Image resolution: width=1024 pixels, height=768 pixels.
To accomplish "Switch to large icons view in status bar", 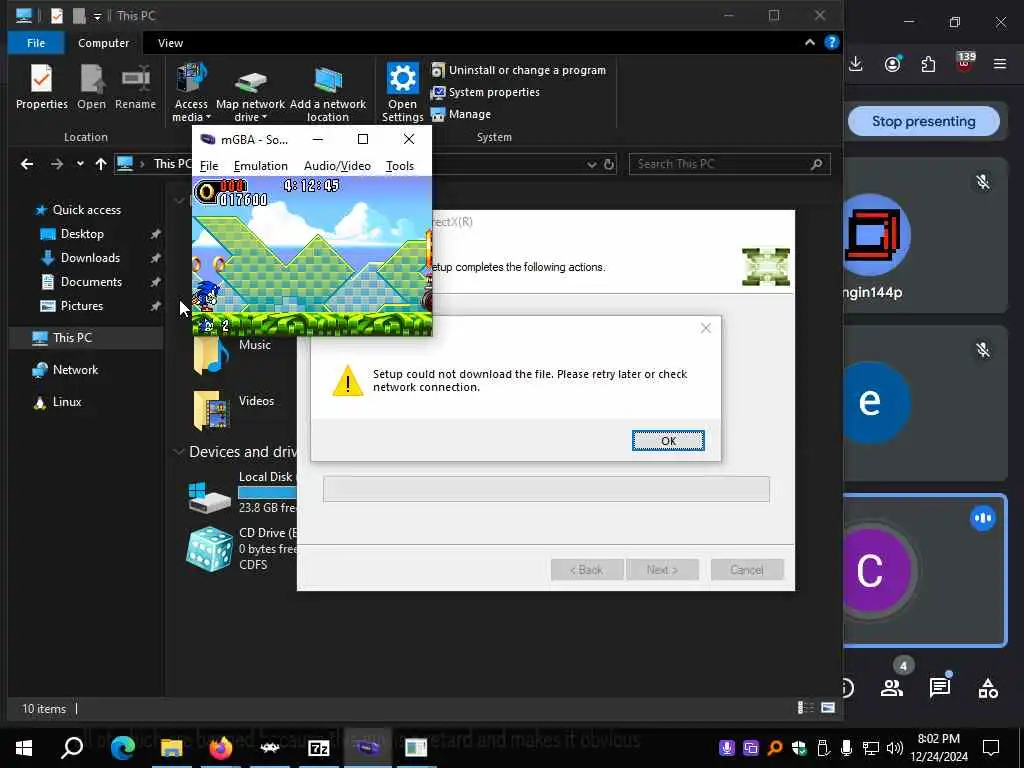I will pyautogui.click(x=828, y=708).
